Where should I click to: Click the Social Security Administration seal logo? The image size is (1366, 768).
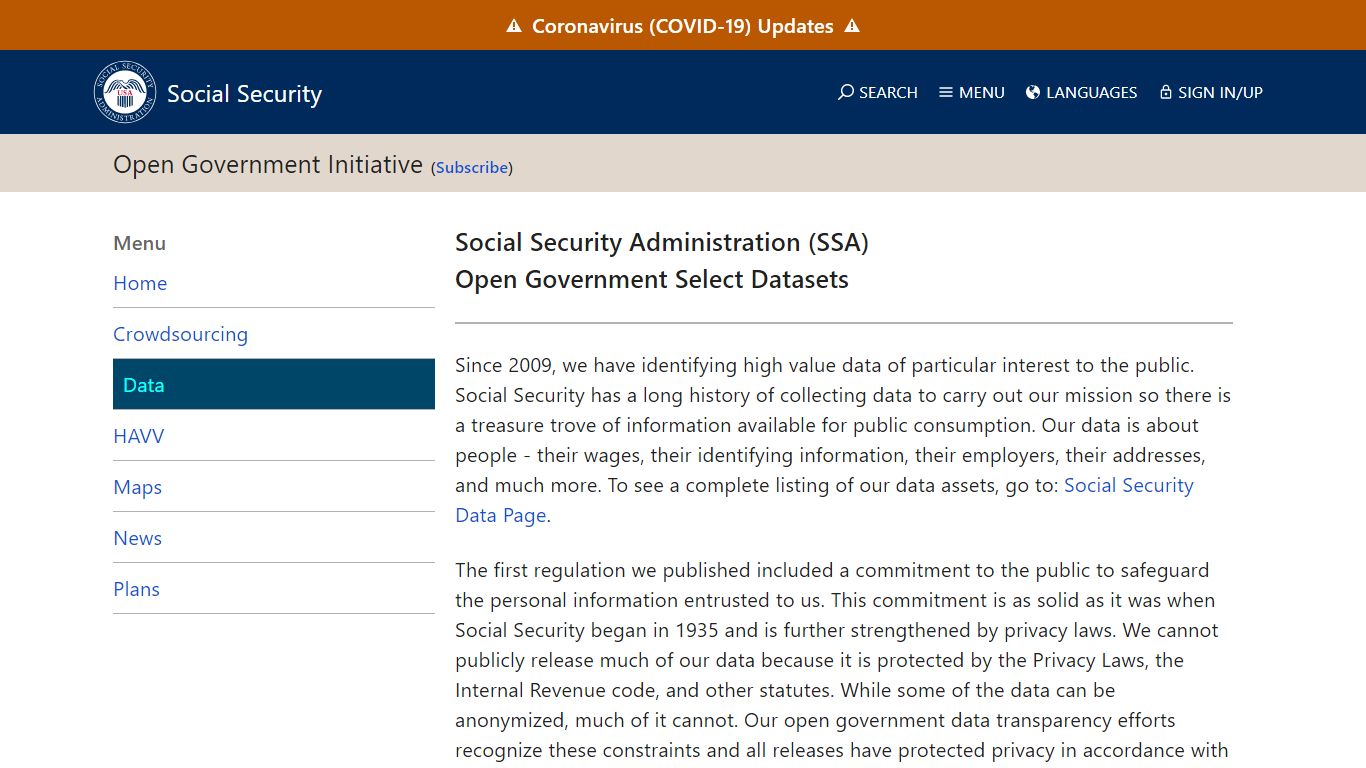tap(125, 92)
